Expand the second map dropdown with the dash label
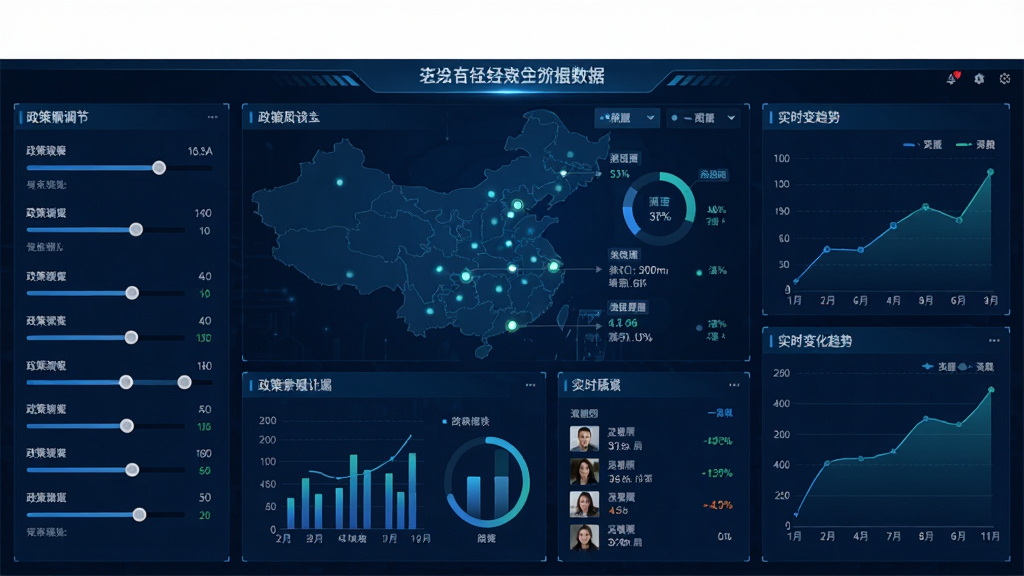 (704, 118)
